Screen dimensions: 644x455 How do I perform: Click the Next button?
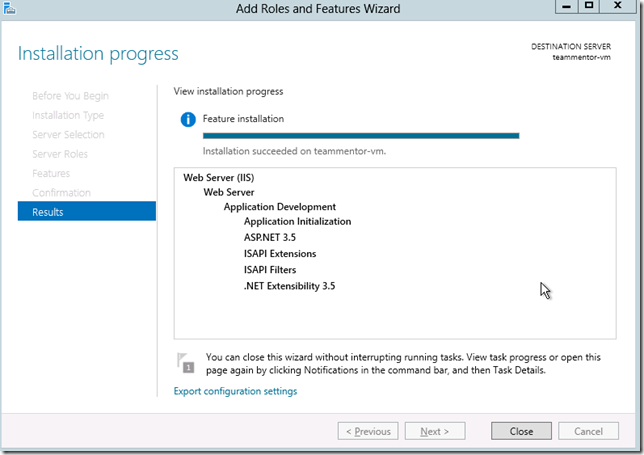435,431
